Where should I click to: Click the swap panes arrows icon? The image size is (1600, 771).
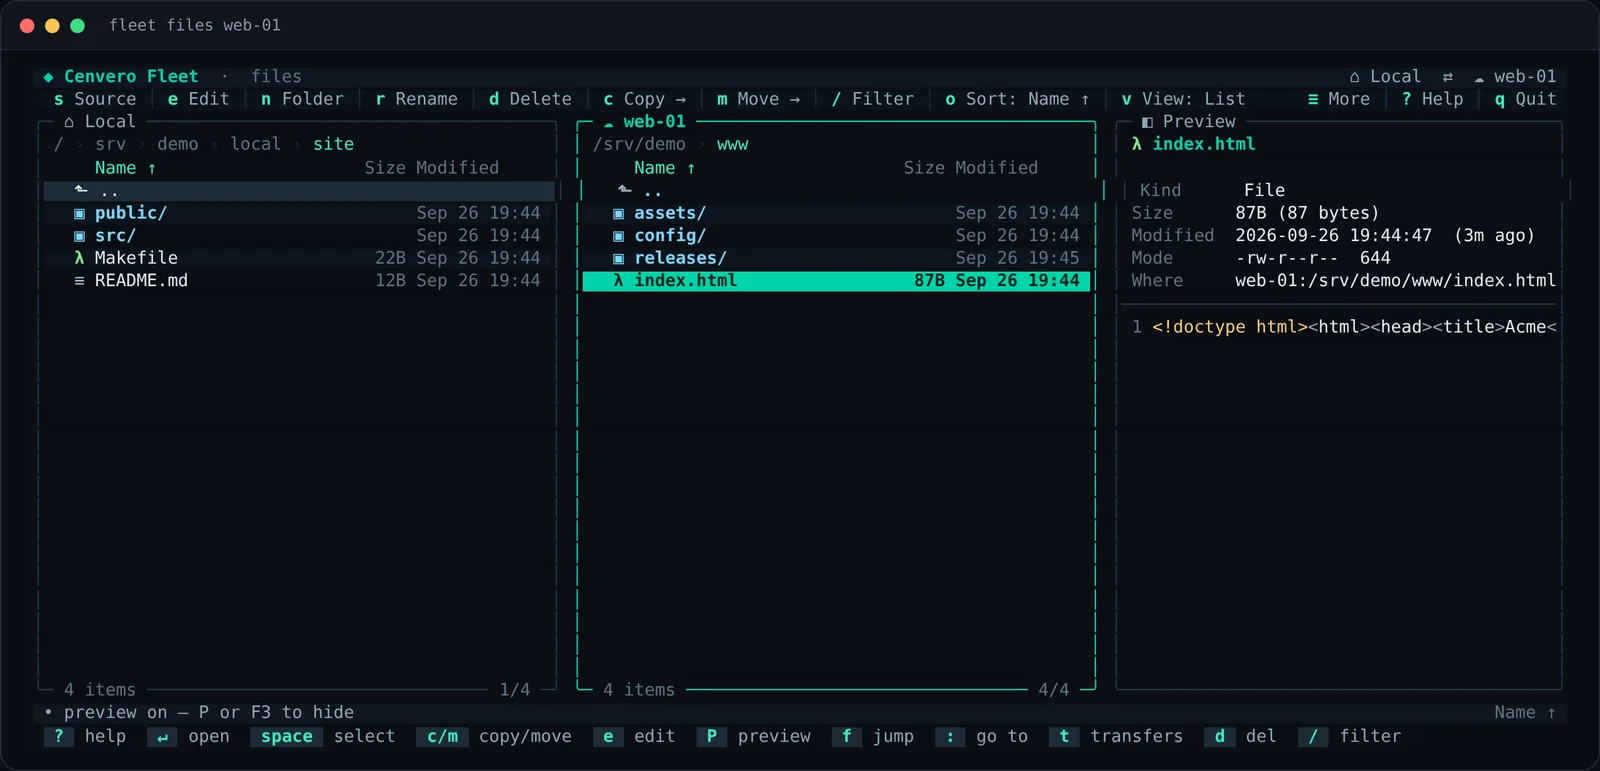click(1447, 77)
